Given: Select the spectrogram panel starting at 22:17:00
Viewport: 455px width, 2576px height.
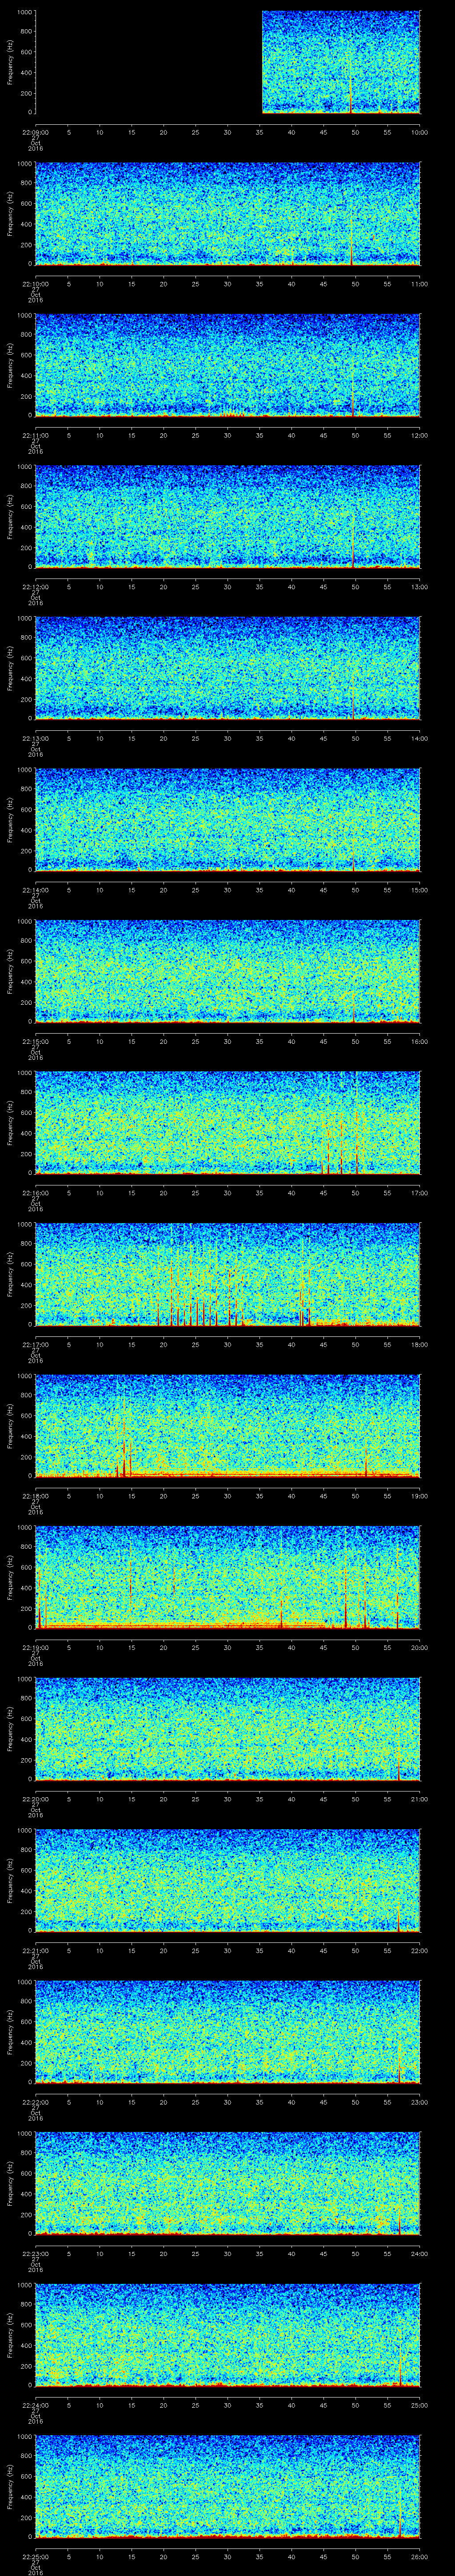Looking at the screenshot, I should (x=228, y=1274).
